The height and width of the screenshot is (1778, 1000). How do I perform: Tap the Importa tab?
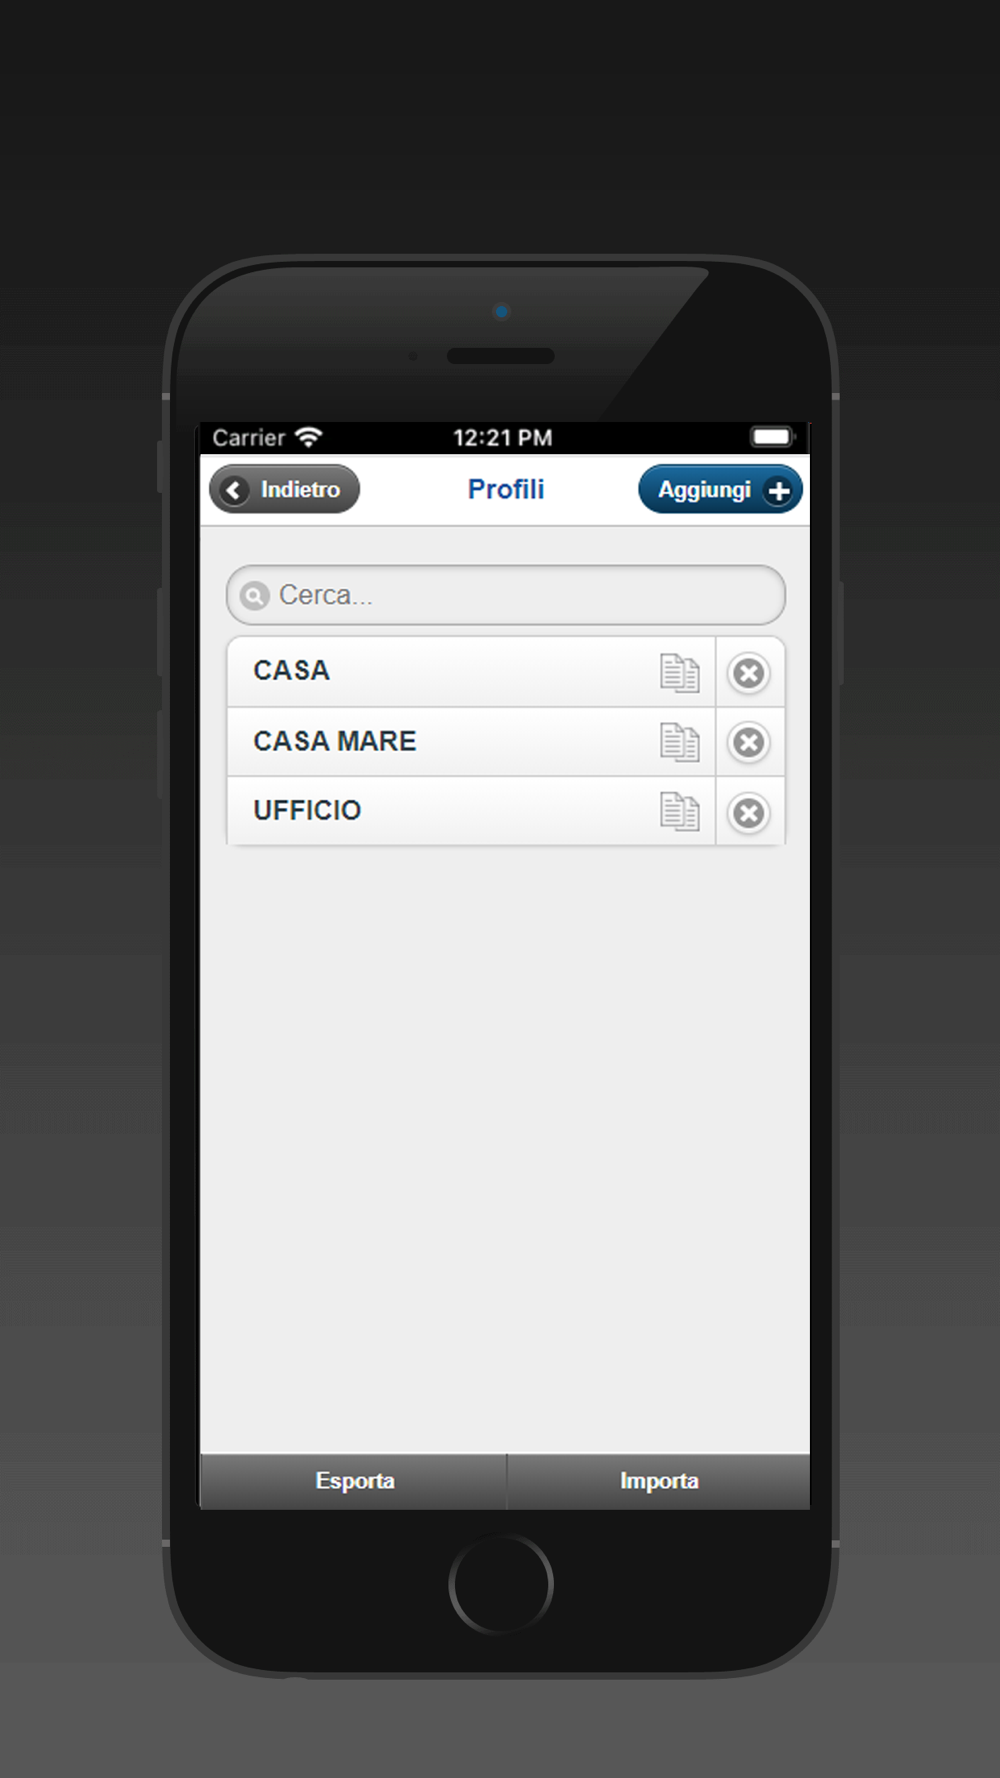(x=659, y=1481)
